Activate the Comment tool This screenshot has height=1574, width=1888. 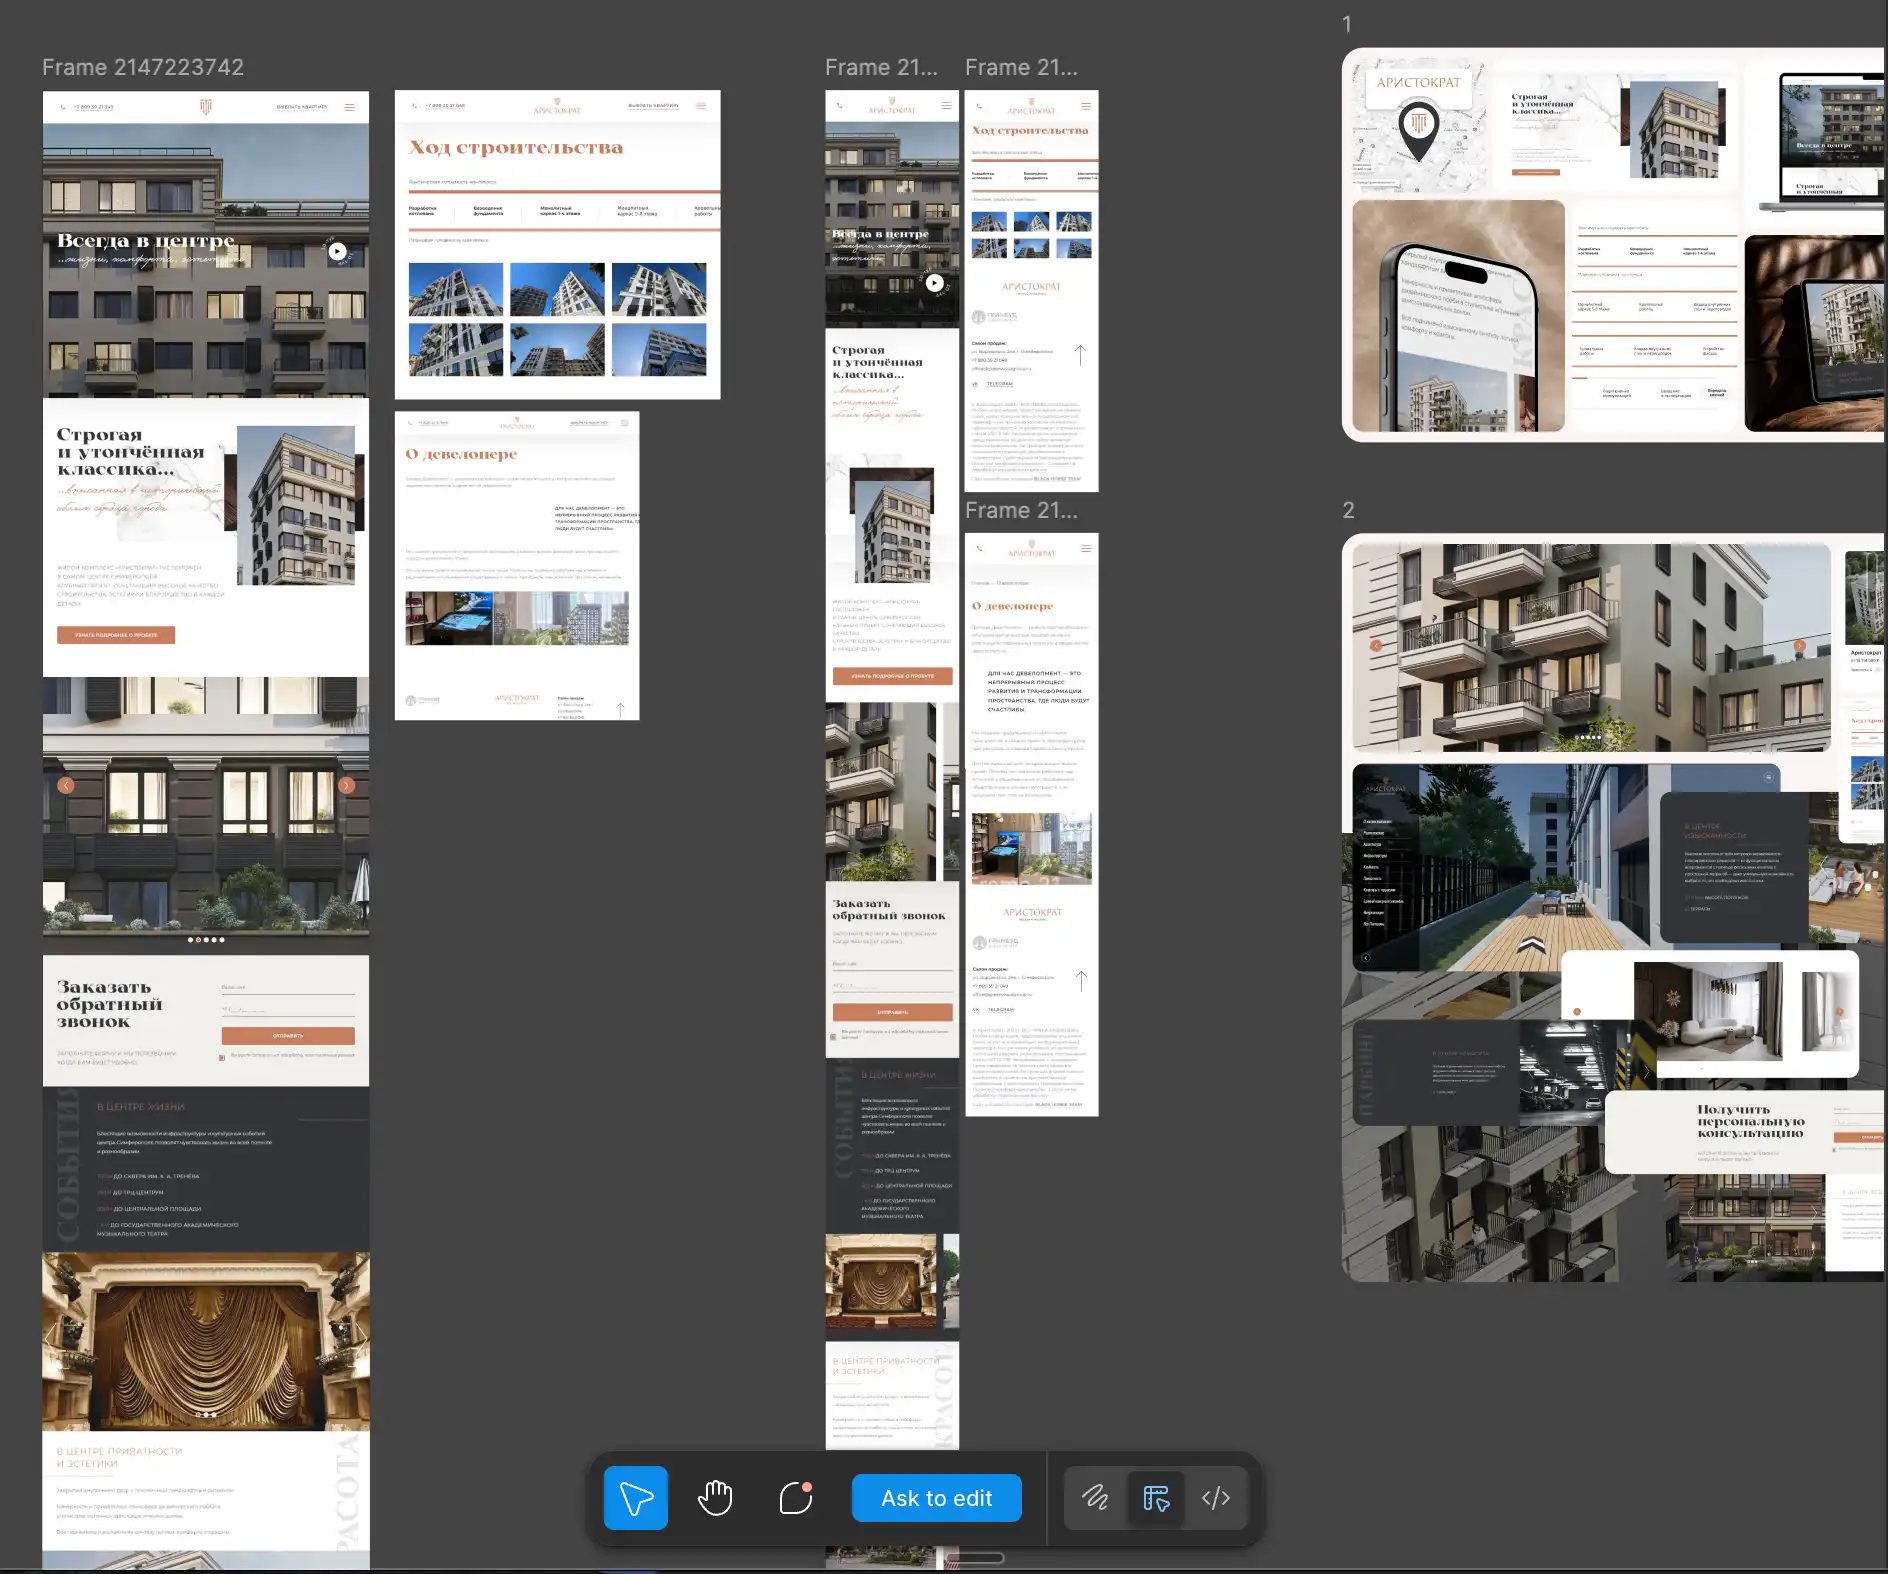(x=795, y=1498)
